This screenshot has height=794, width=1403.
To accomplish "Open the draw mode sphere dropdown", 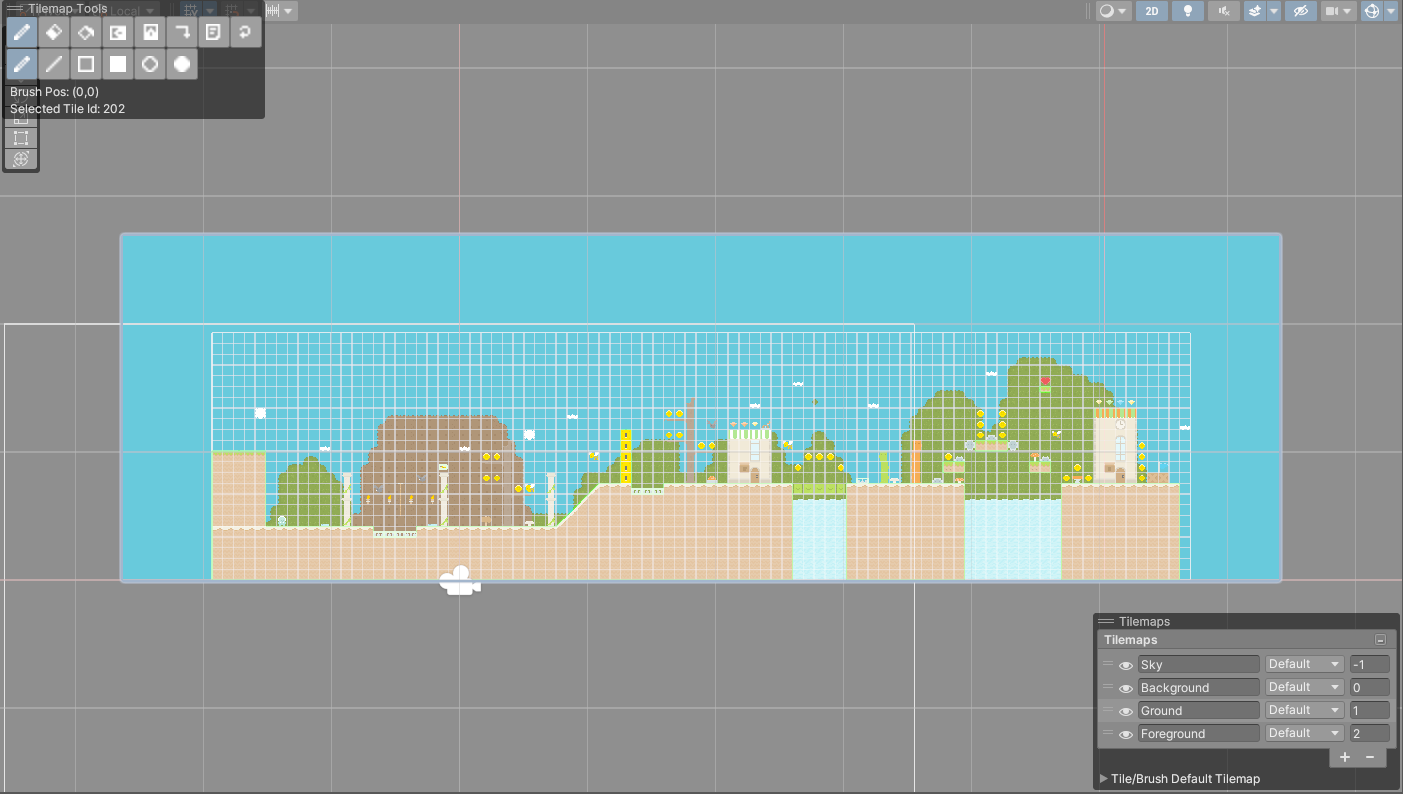I will (1113, 11).
